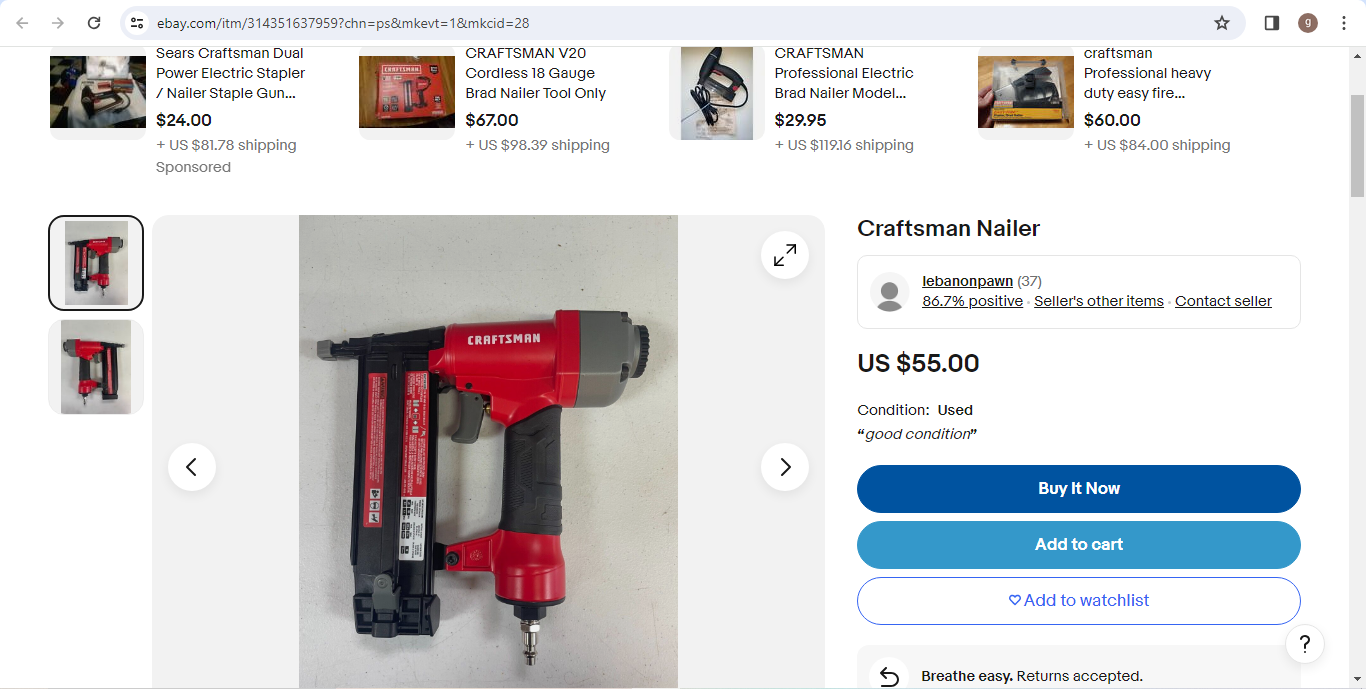Reload the page with the browser refresh icon
The height and width of the screenshot is (689, 1366).
point(94,23)
